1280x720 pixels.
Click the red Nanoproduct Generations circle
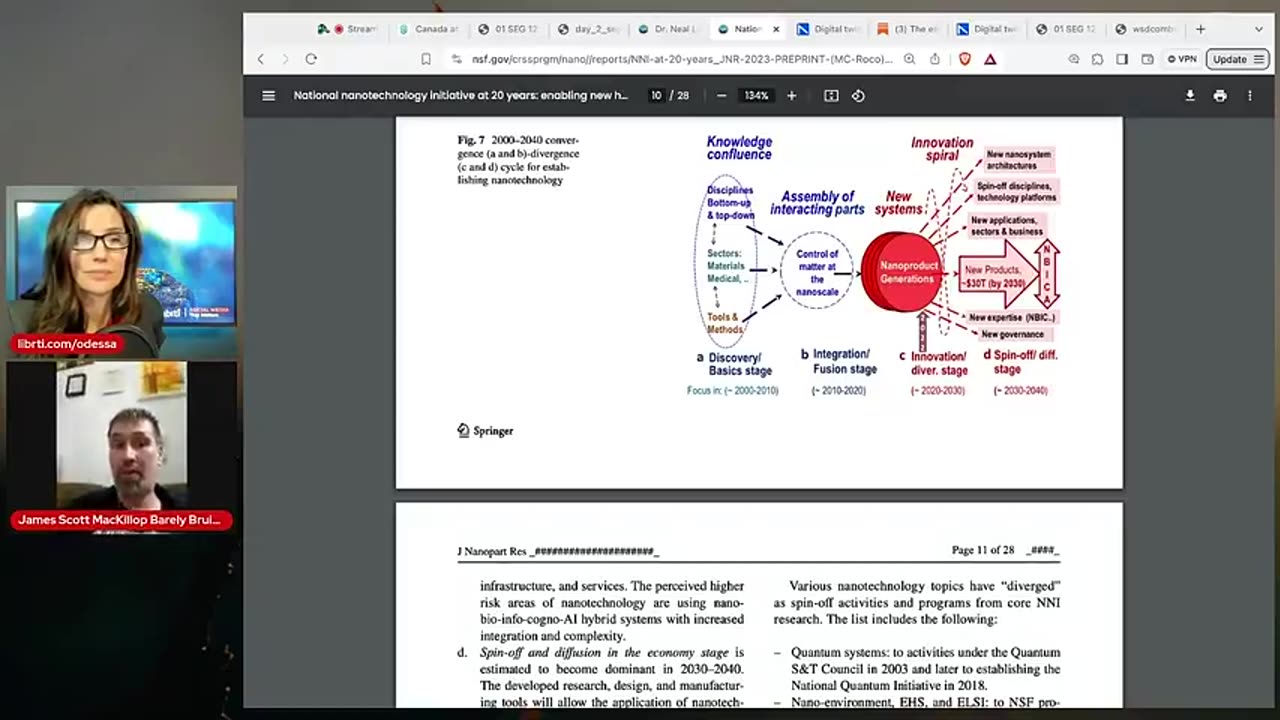click(902, 272)
